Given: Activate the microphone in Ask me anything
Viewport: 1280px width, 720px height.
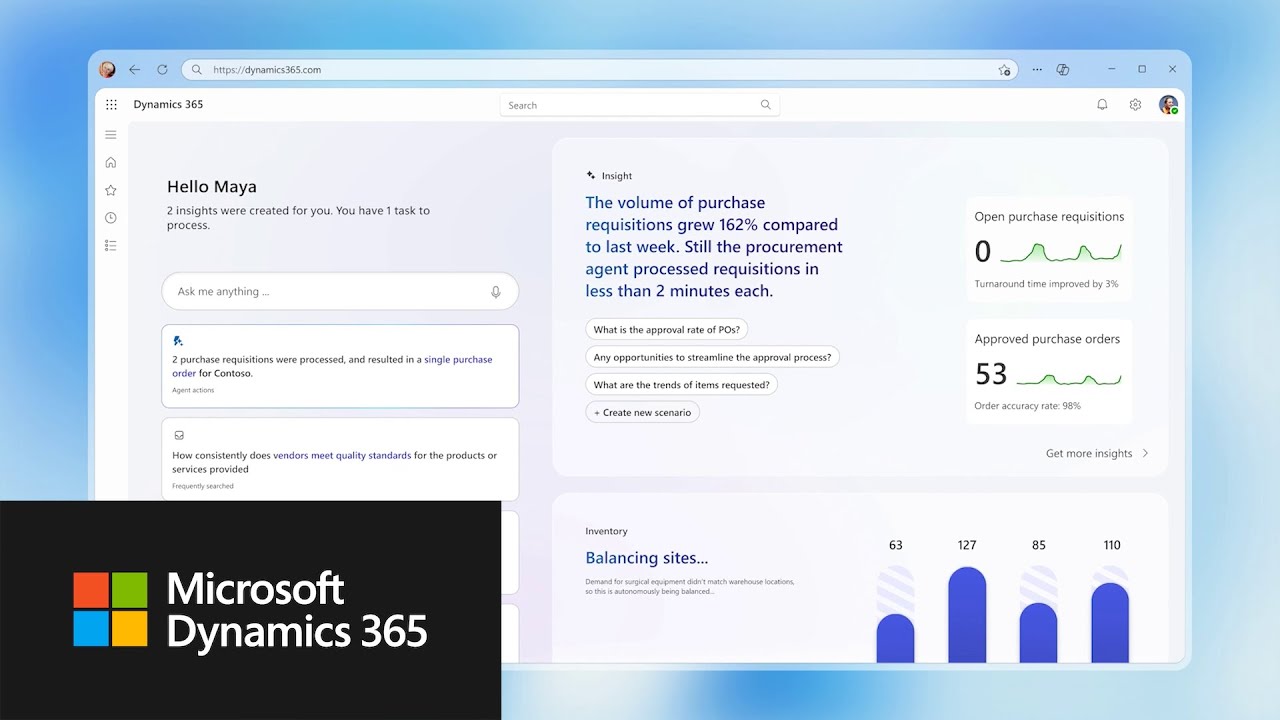Looking at the screenshot, I should (x=495, y=292).
